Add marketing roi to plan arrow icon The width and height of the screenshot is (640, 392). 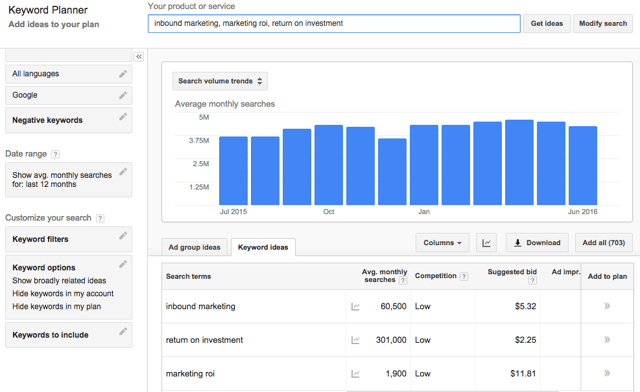[x=607, y=373]
